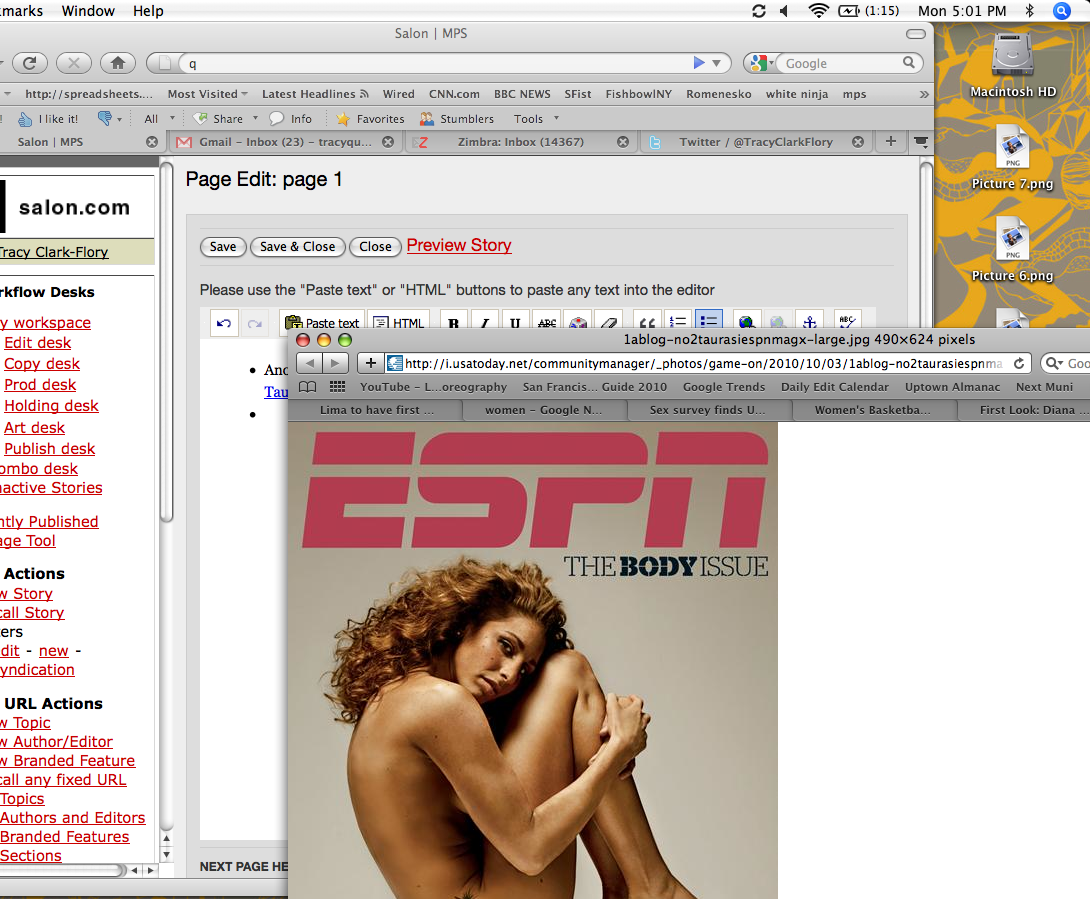Open the search engine selector dropdown

click(x=763, y=63)
